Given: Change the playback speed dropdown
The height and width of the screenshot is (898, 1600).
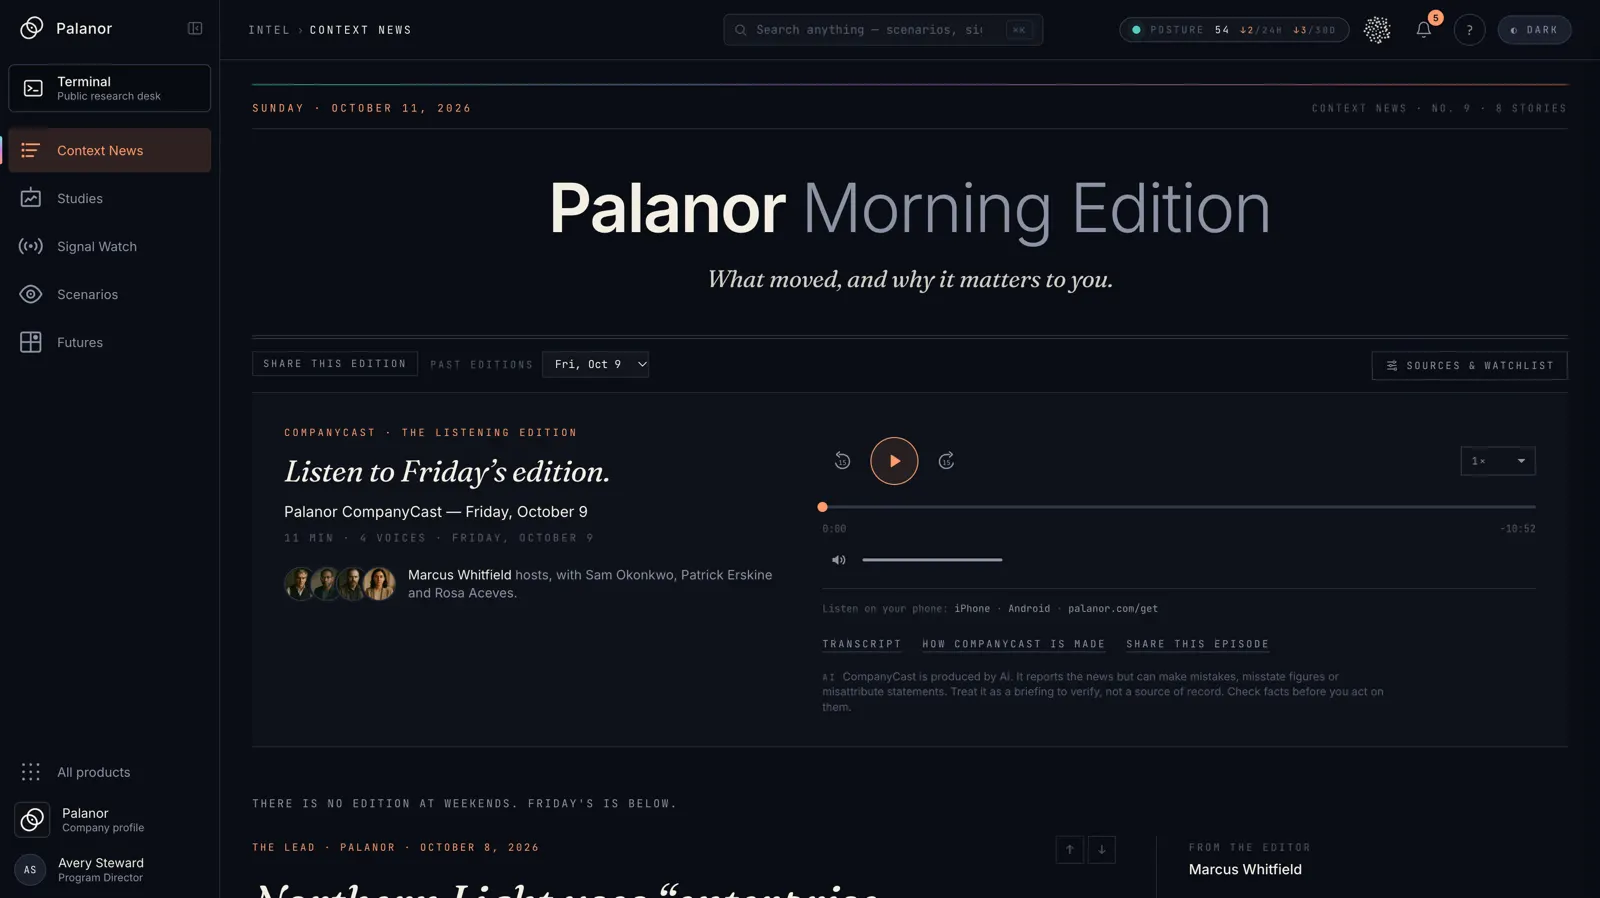Looking at the screenshot, I should (x=1498, y=461).
